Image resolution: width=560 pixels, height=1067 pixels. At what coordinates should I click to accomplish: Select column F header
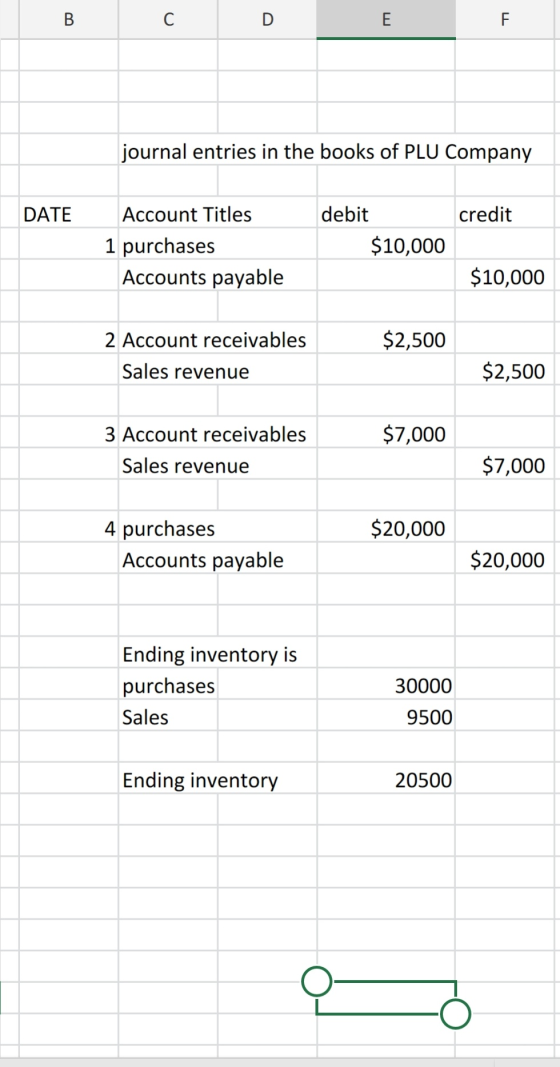click(504, 19)
